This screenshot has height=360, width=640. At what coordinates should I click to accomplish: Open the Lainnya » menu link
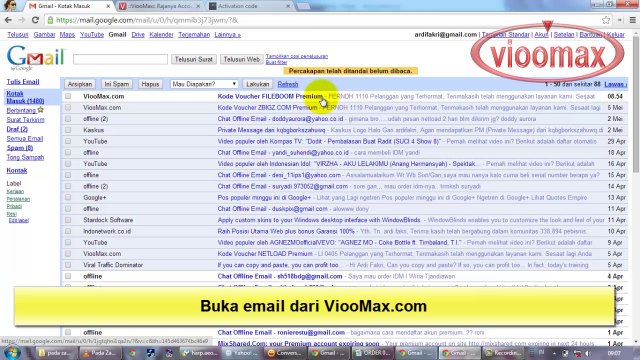227,35
